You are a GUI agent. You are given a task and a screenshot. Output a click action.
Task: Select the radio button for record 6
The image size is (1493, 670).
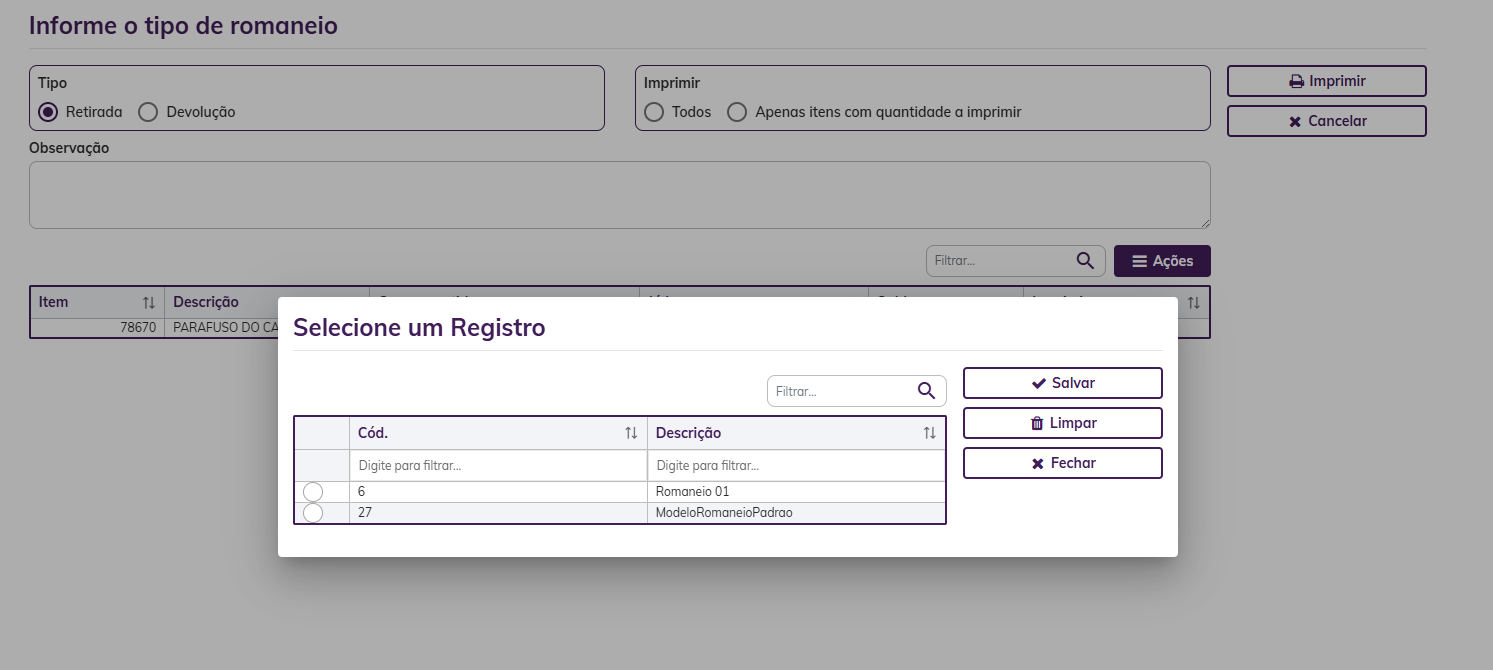(x=313, y=492)
